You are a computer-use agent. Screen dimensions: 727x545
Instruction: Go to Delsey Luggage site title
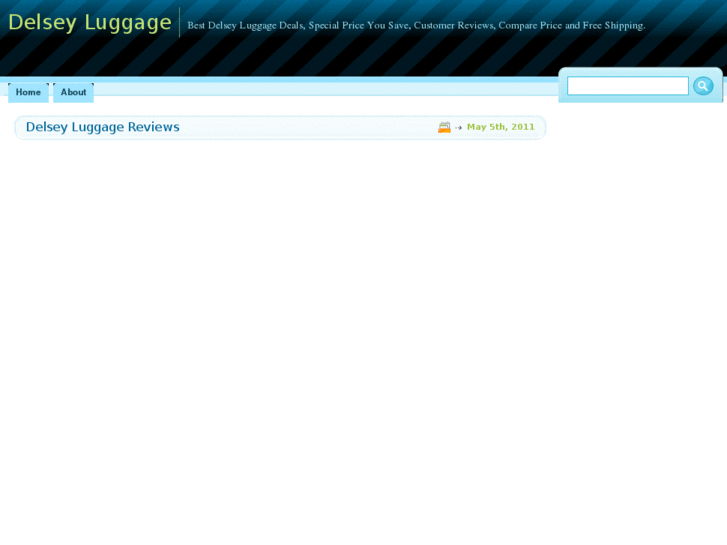(90, 23)
